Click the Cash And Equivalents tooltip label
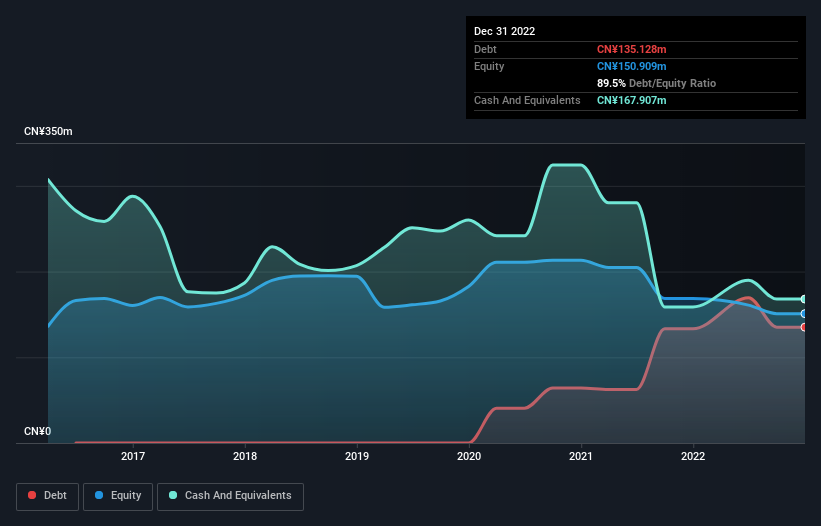Image resolution: width=821 pixels, height=526 pixels. [x=527, y=100]
